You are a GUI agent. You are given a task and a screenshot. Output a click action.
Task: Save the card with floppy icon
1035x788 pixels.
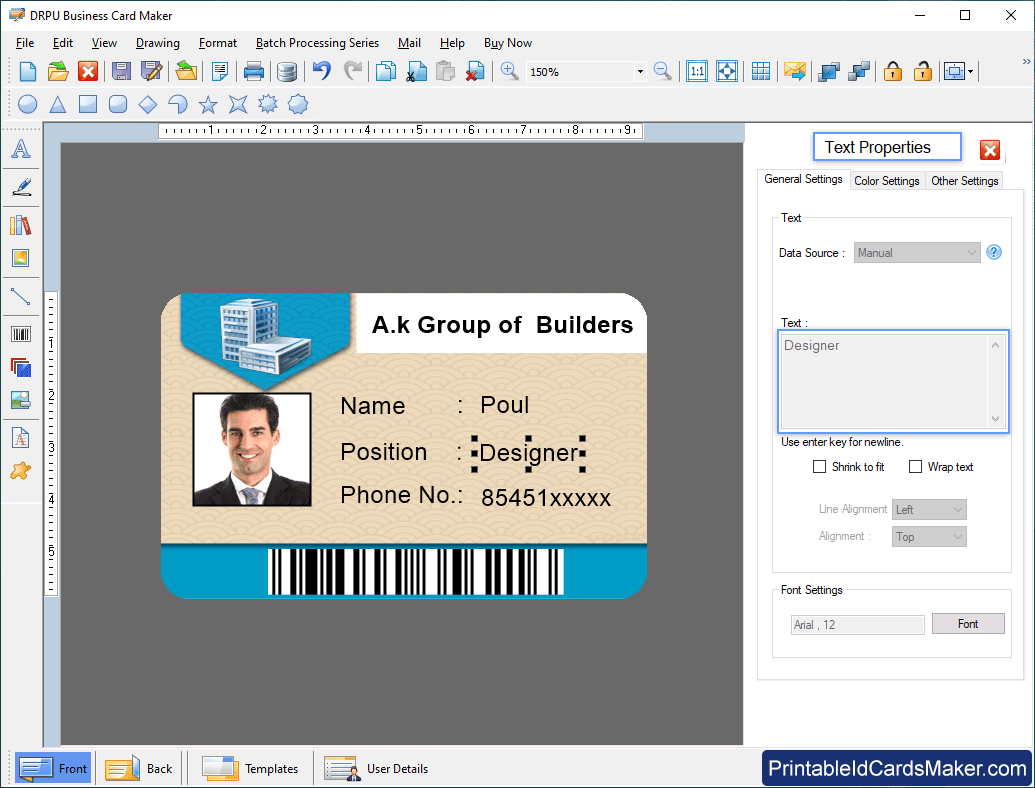pyautogui.click(x=121, y=71)
